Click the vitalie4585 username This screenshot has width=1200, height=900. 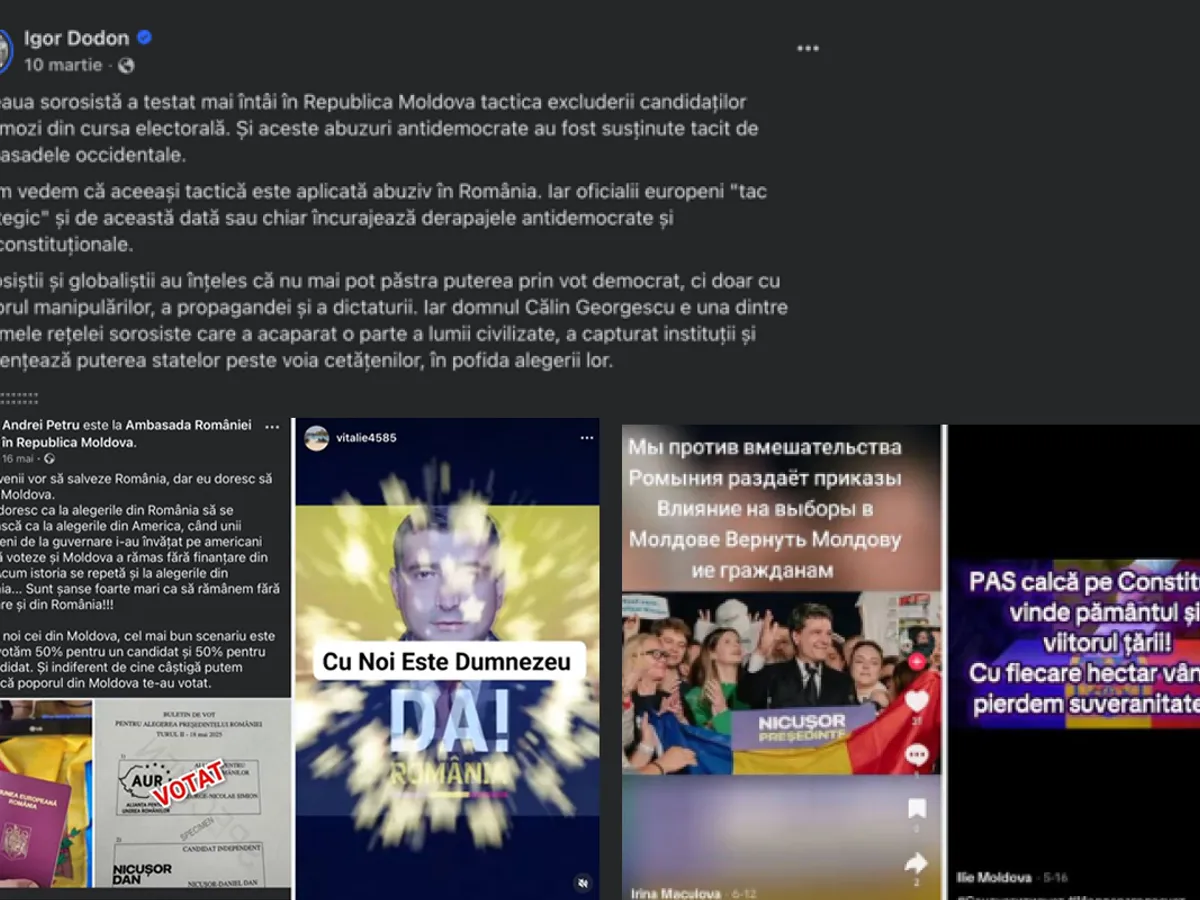point(367,438)
